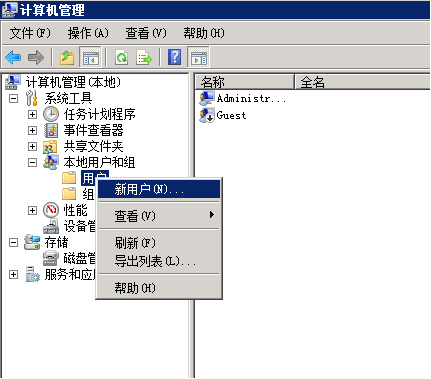Viewport: 431px width, 379px height.
Task: Collapse the 本地用户和组 node
Action: pos(32,162)
